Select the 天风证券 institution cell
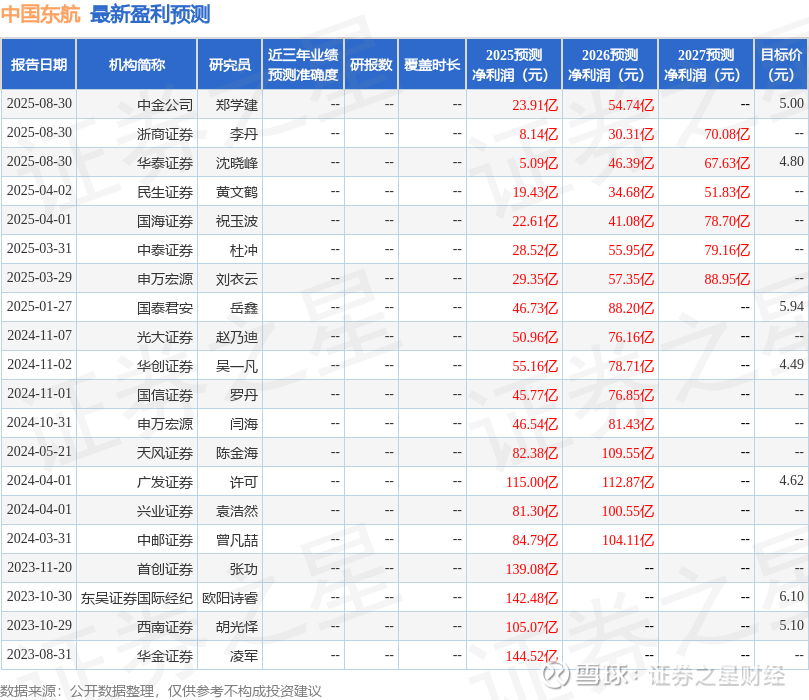The width and height of the screenshot is (809, 700). [137, 452]
